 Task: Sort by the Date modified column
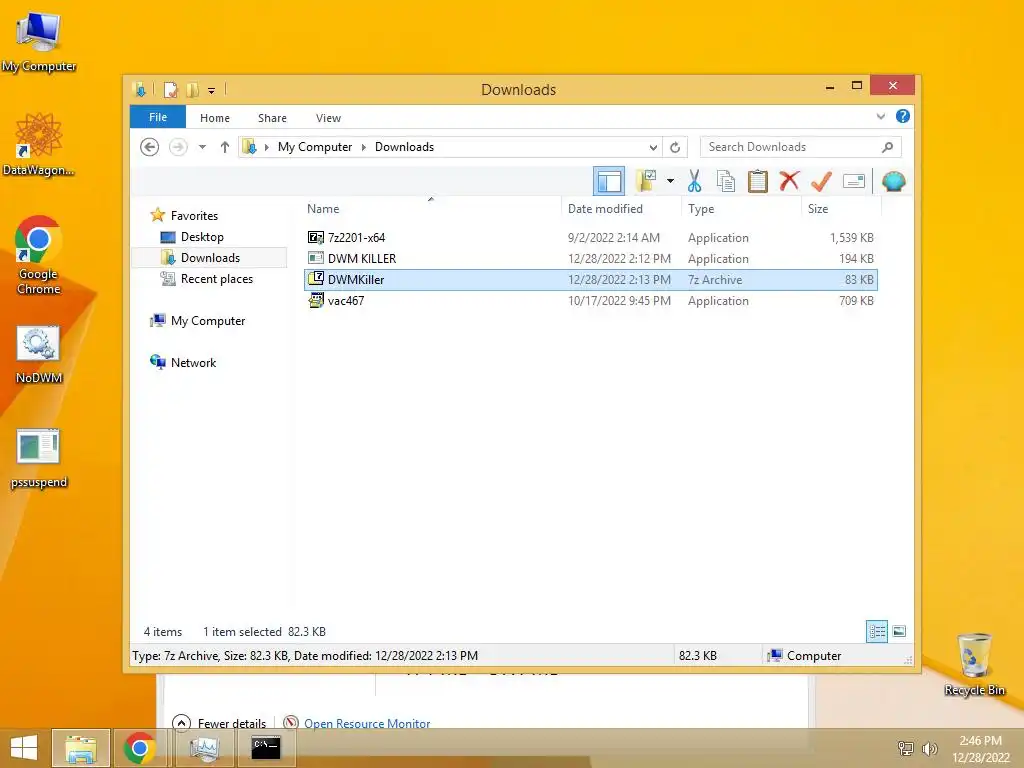point(605,209)
